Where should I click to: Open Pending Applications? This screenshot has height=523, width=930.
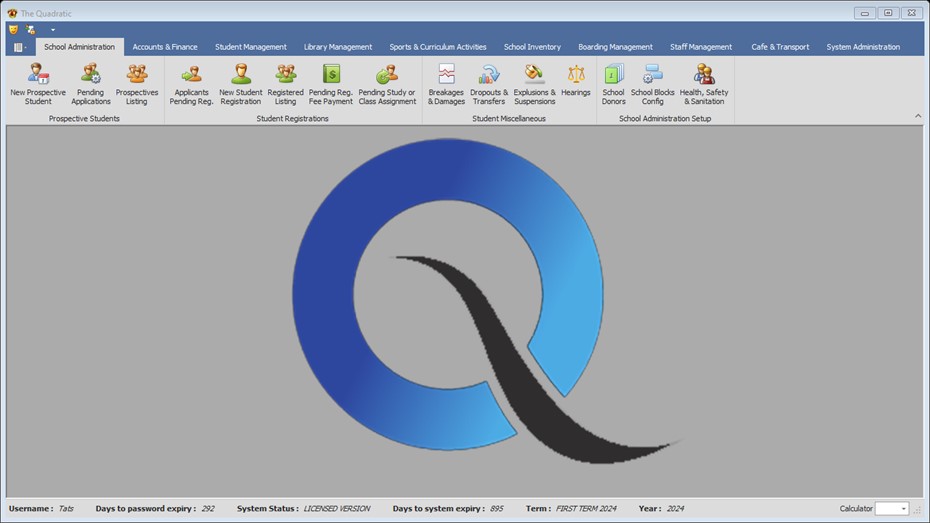90,84
